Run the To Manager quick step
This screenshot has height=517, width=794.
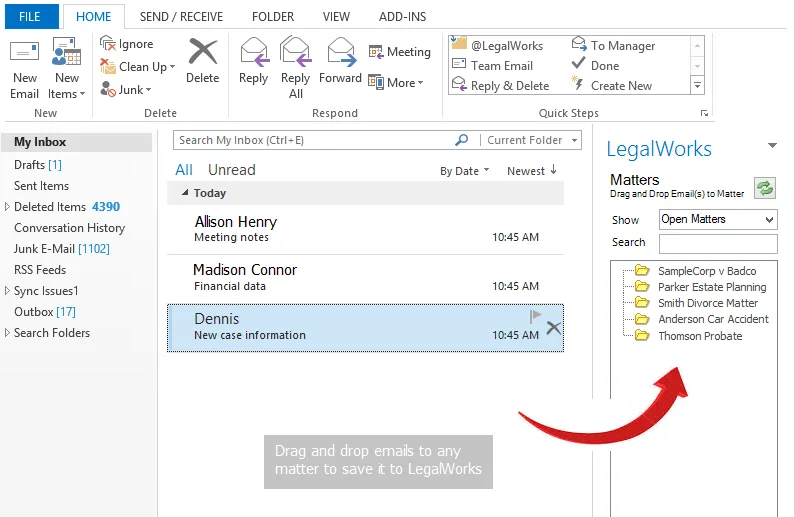613,46
